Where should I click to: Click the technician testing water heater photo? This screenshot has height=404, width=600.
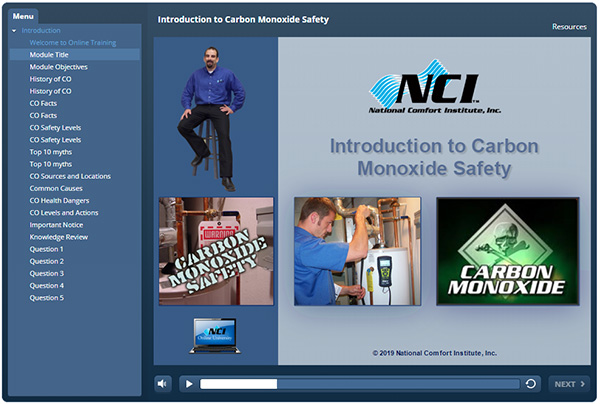(357, 251)
